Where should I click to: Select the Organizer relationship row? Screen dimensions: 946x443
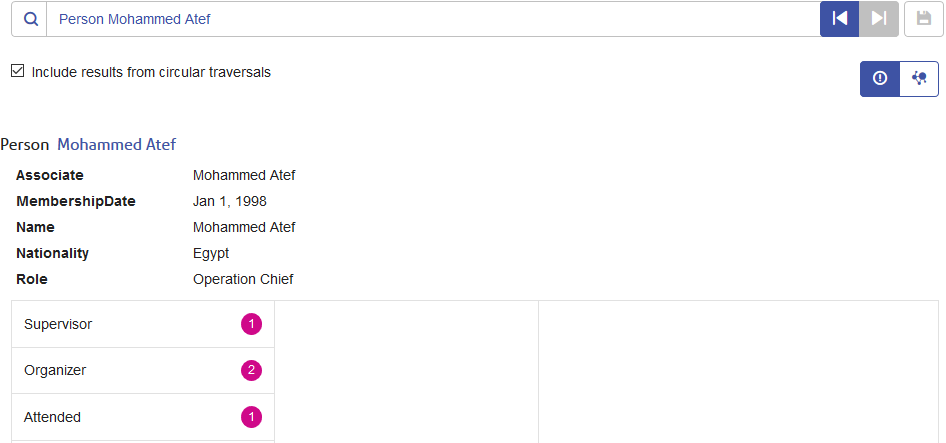pos(143,371)
